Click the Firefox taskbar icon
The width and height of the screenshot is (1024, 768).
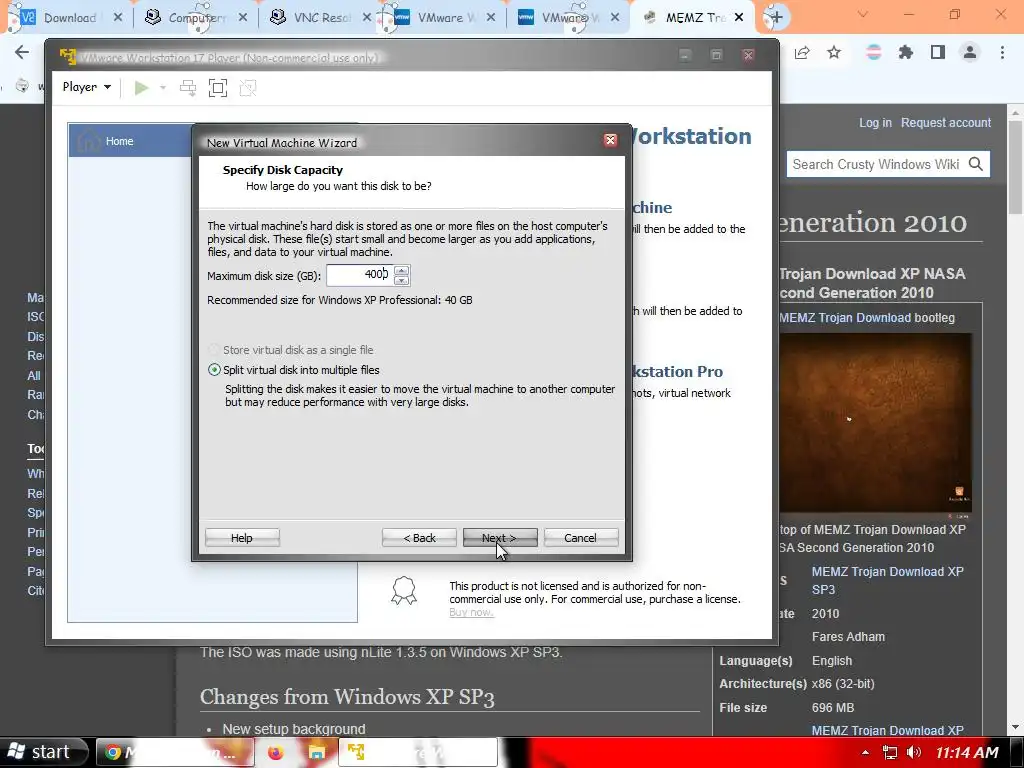tap(276, 753)
